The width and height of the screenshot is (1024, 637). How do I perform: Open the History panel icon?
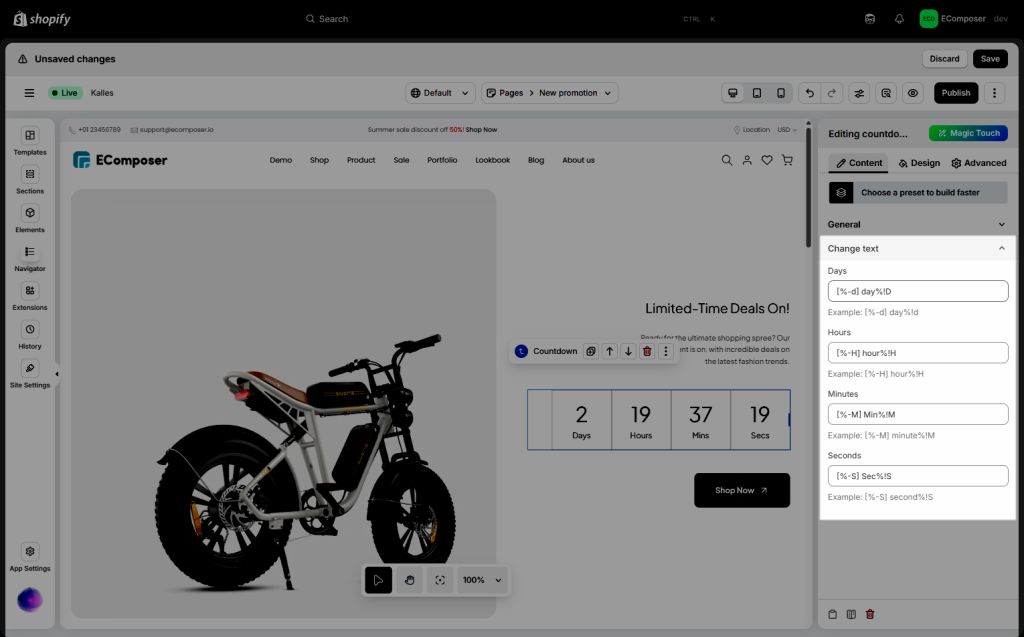coord(30,330)
